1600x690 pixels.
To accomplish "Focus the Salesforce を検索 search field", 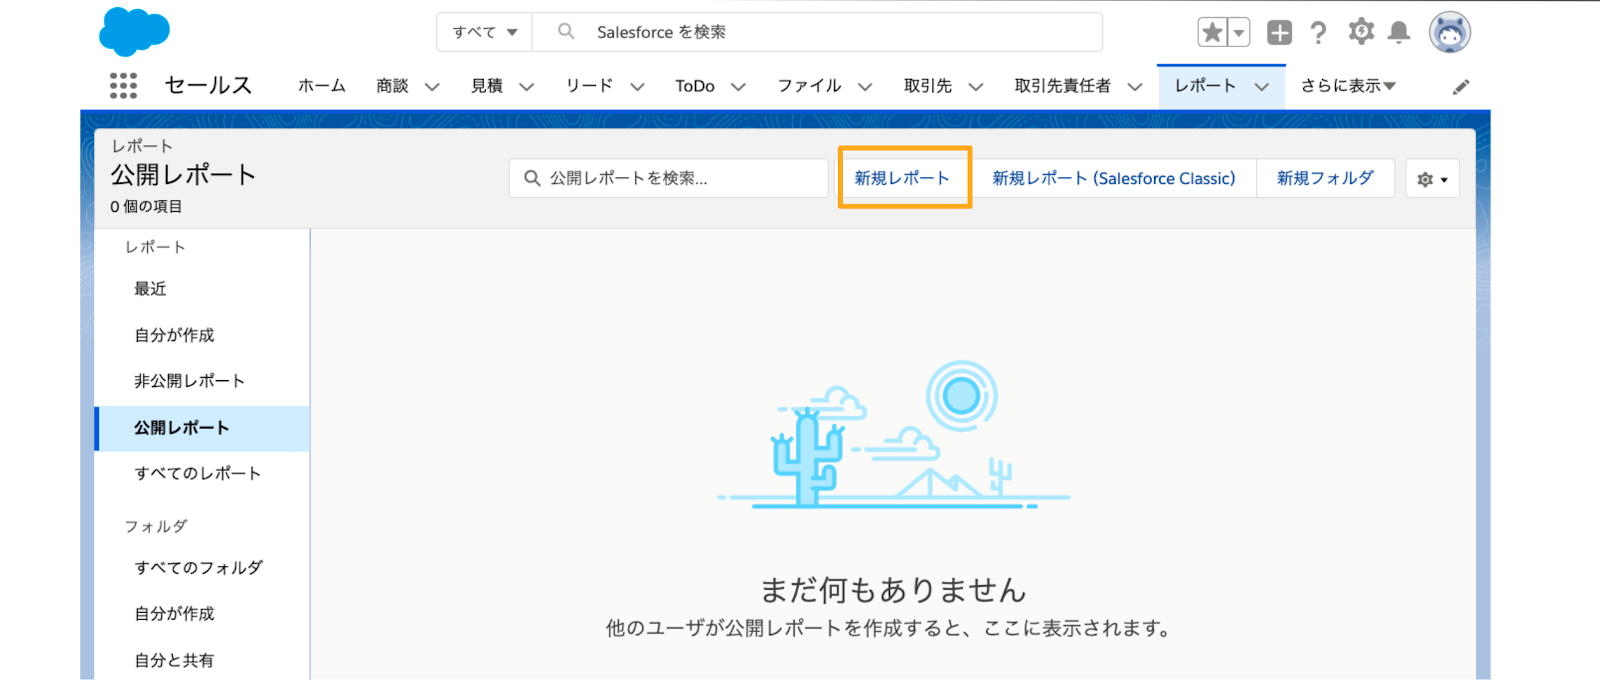I will point(818,32).
